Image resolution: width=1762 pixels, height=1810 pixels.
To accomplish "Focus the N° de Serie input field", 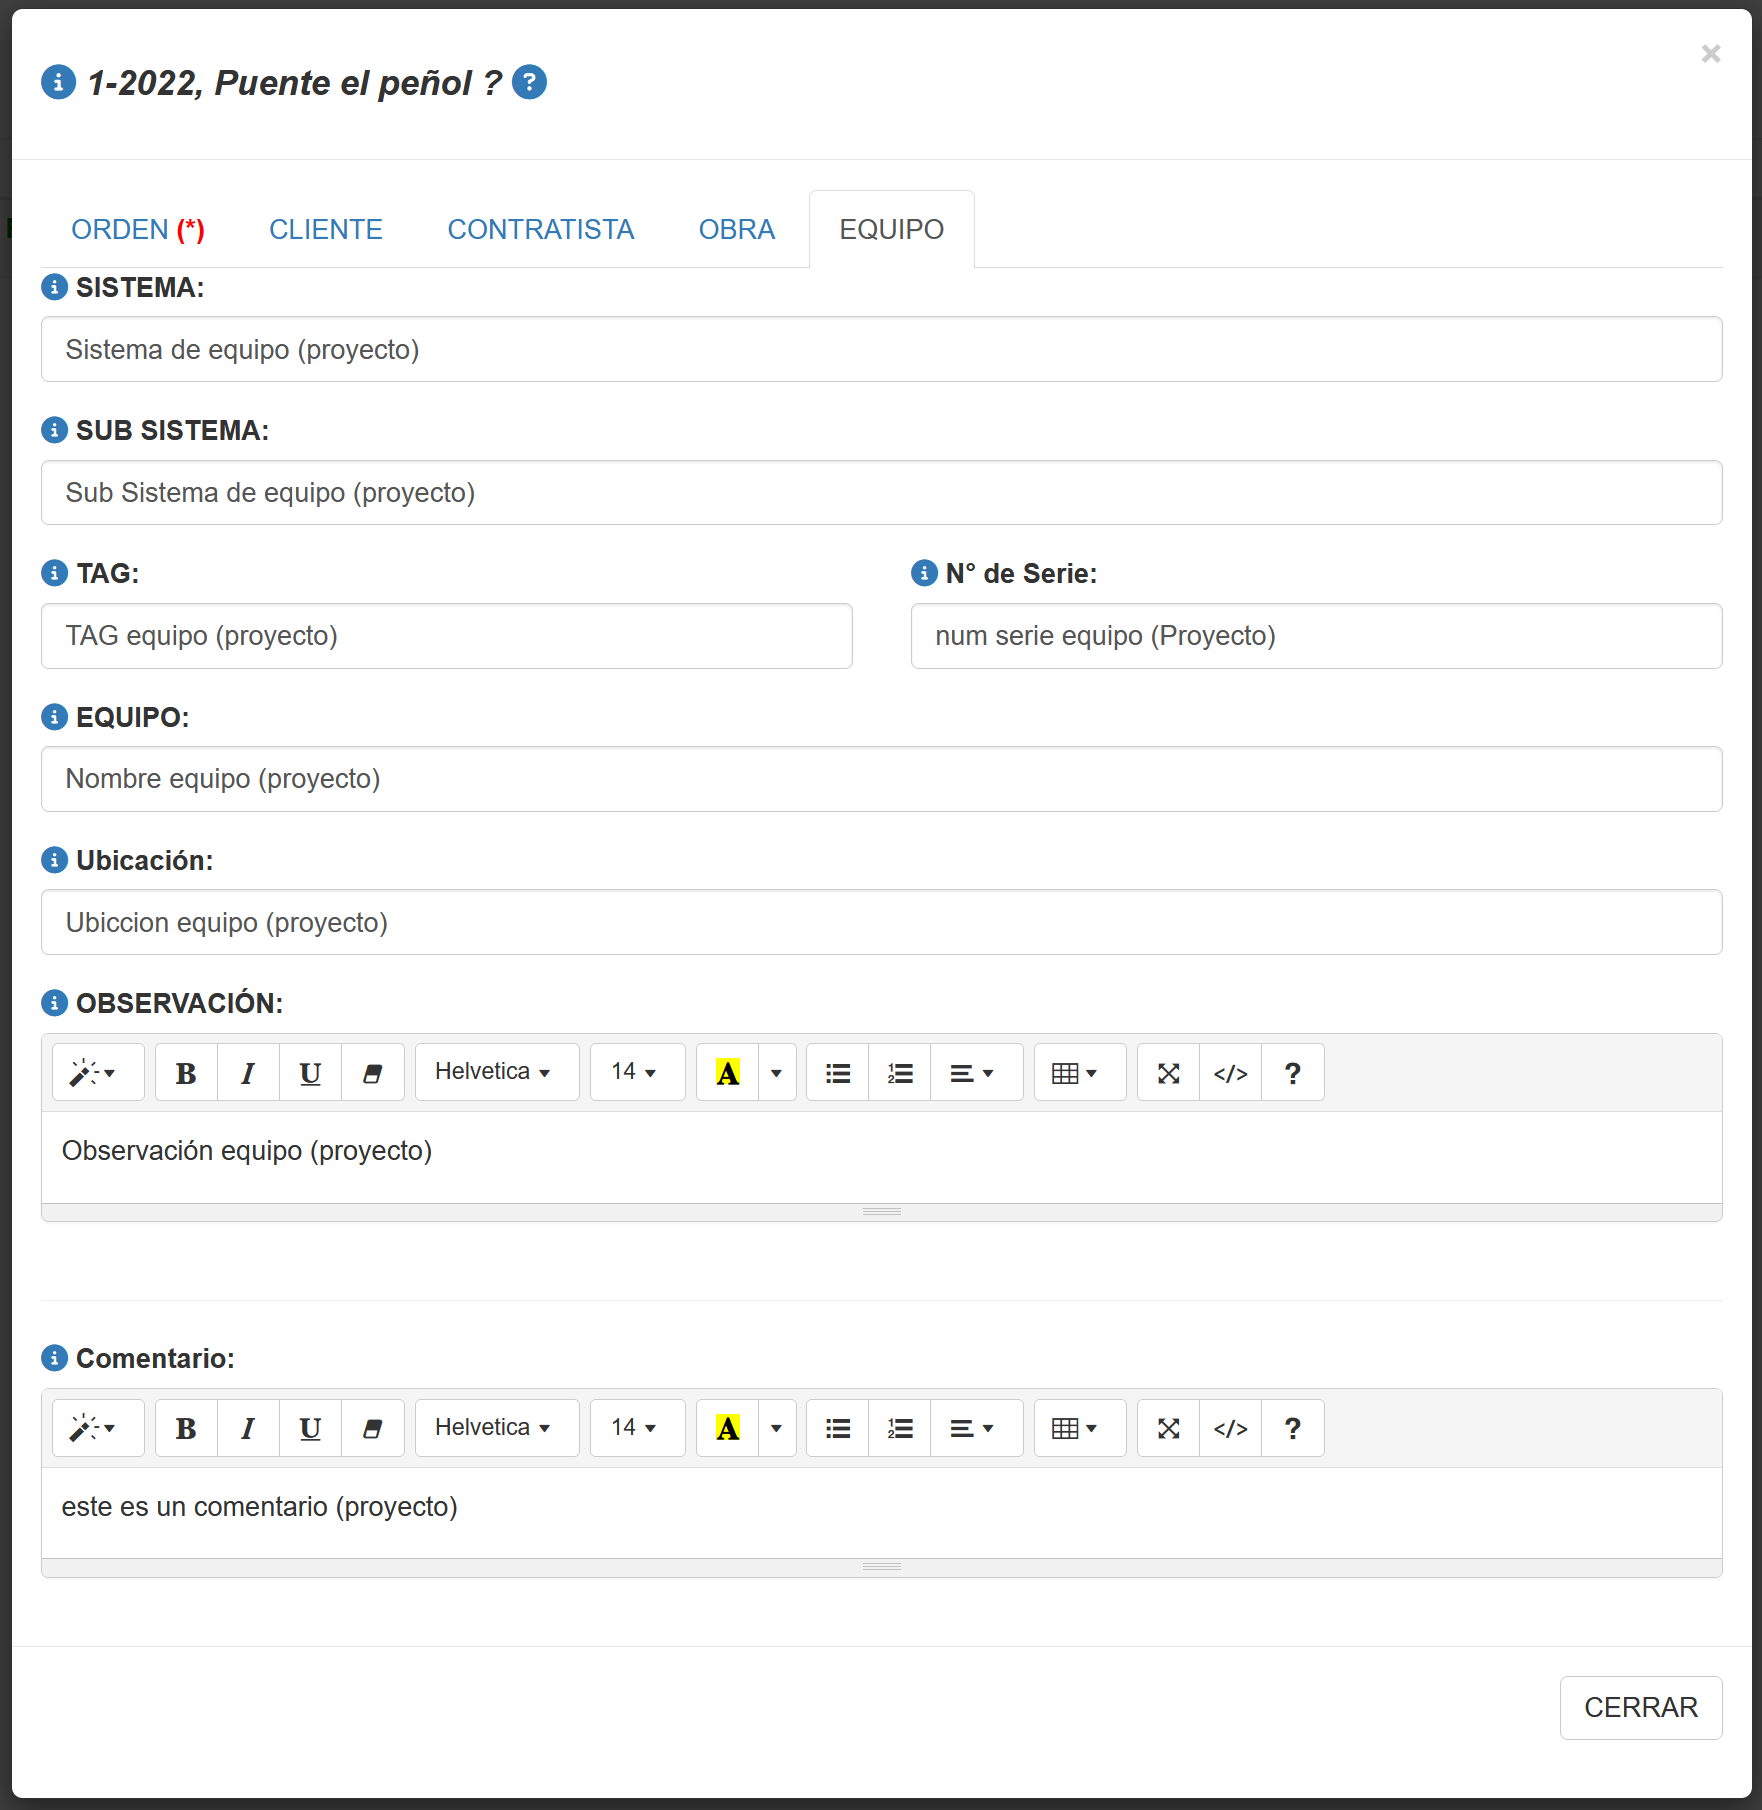I will (x=1315, y=636).
